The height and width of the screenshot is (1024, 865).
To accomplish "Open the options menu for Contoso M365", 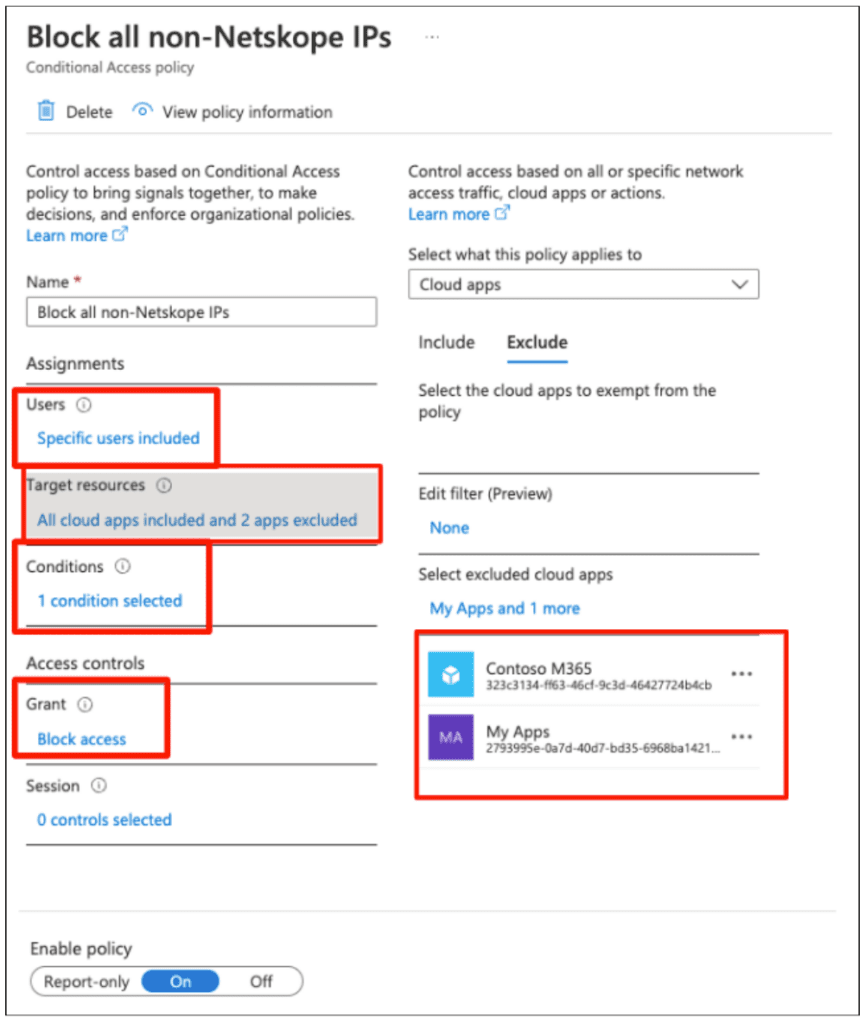I will tap(742, 674).
